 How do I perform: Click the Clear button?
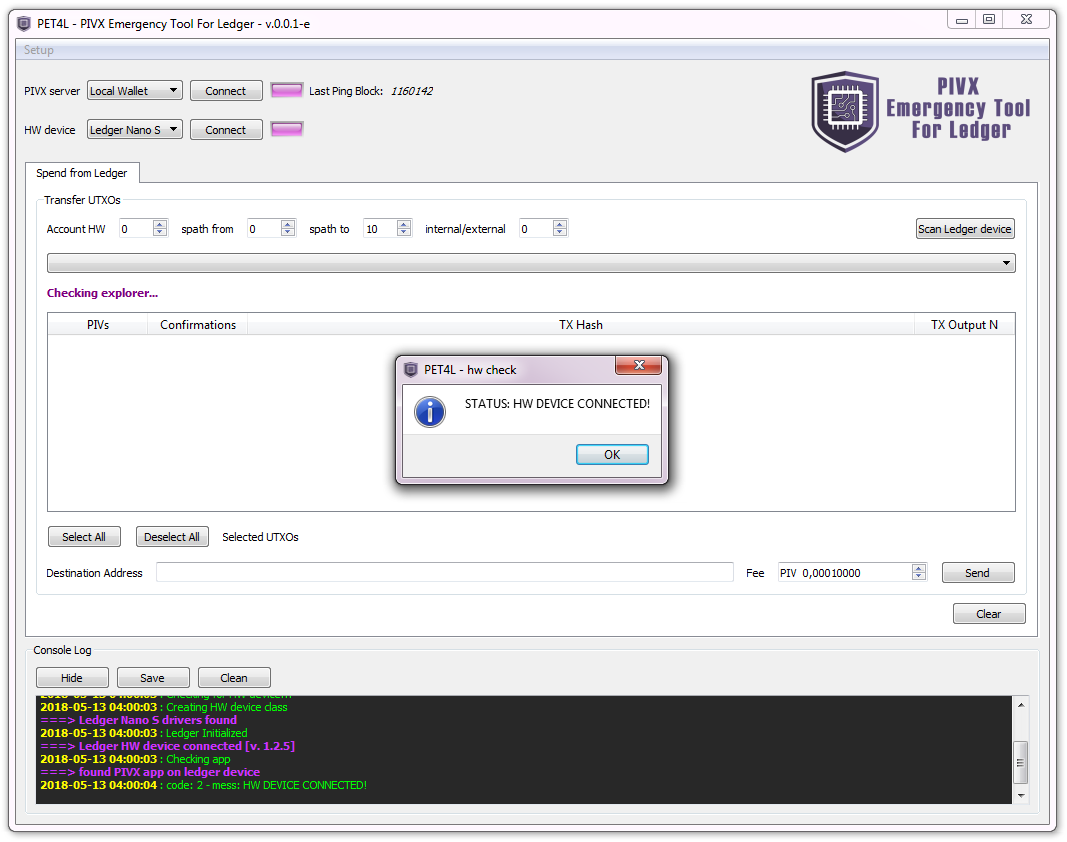[x=989, y=613]
